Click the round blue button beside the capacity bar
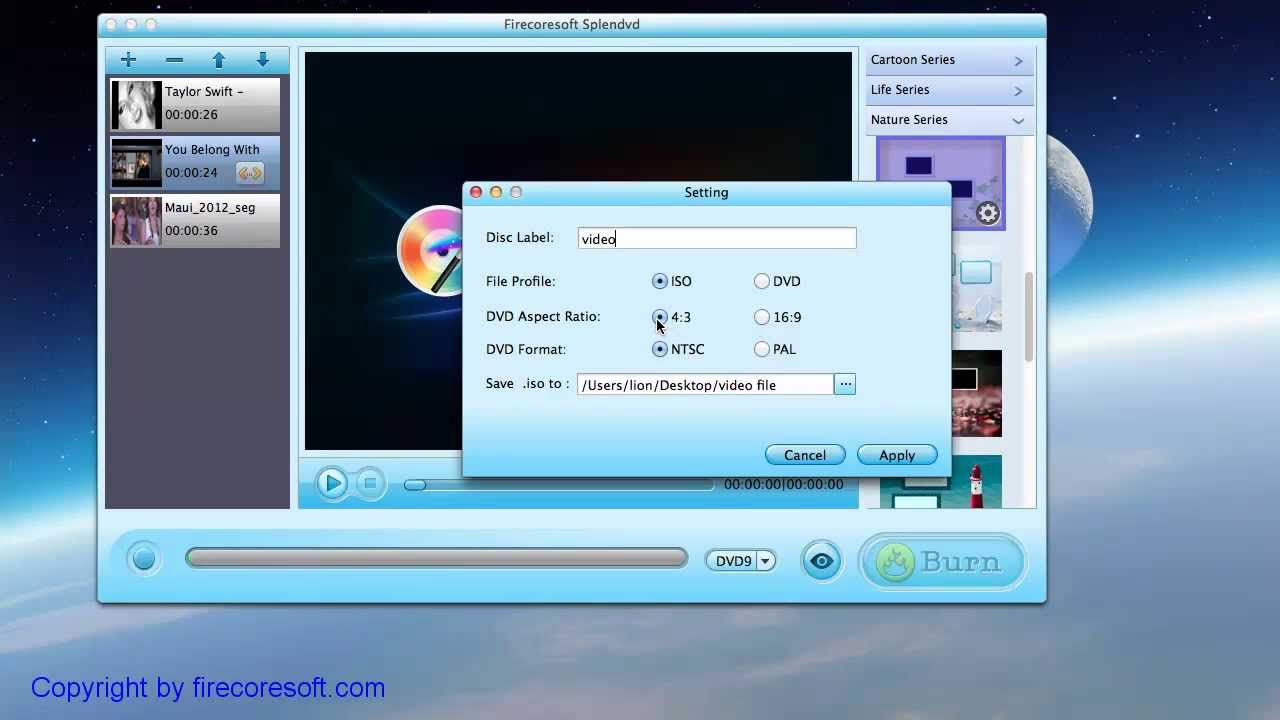1280x720 pixels. 144,559
